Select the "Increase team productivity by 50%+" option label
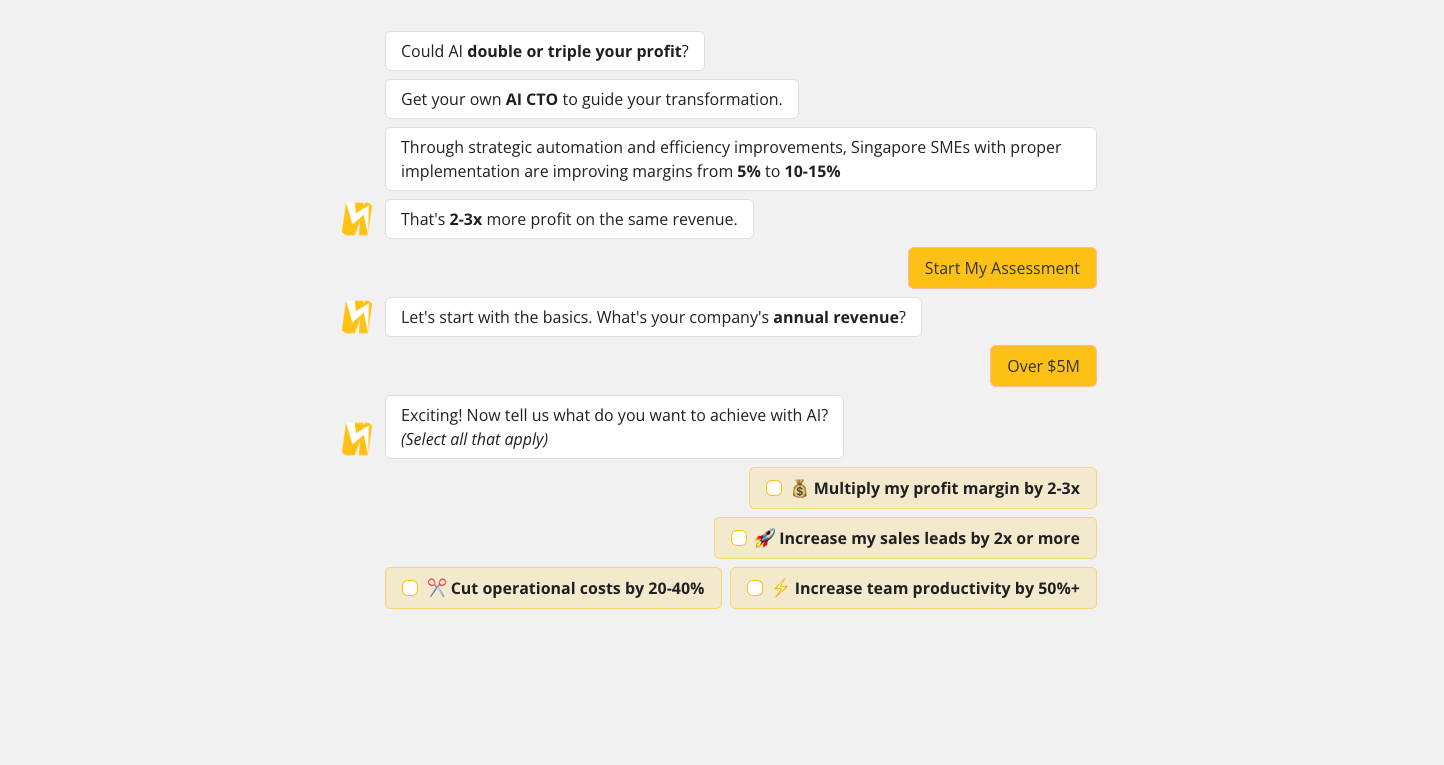Screen dimensions: 1444x765 937,588
